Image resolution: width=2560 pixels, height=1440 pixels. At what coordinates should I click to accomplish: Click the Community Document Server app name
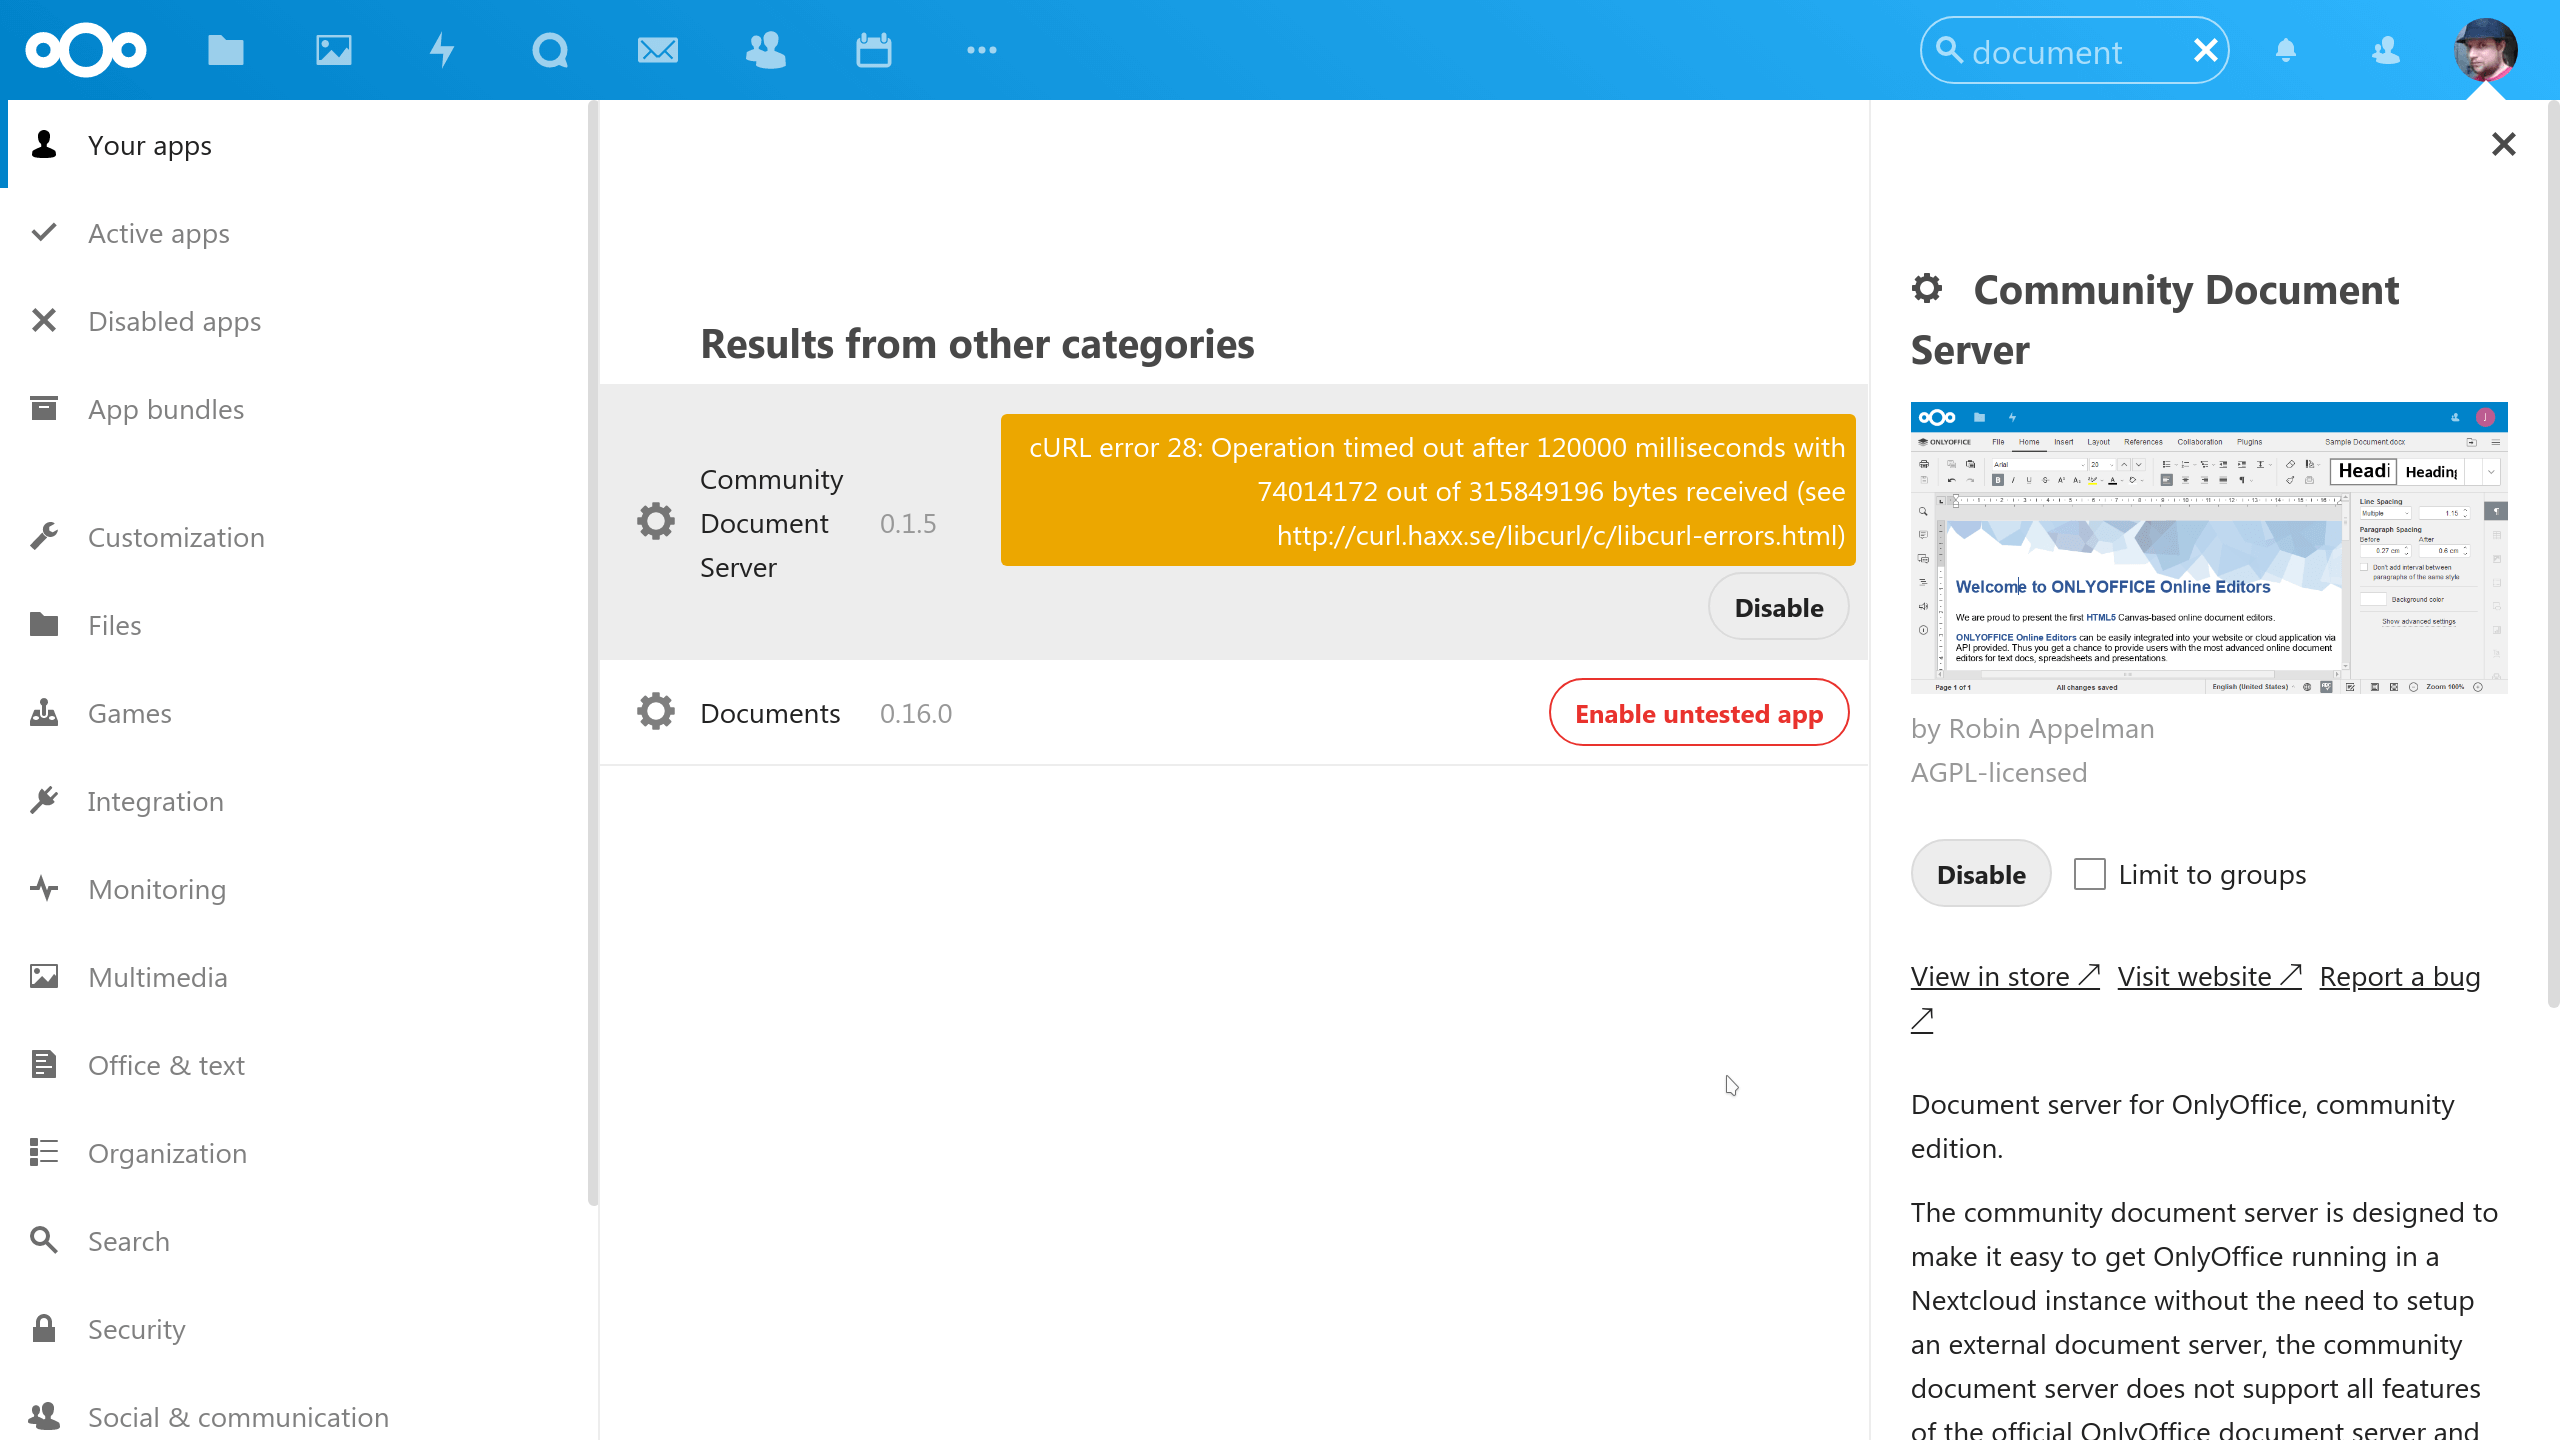coord(772,523)
